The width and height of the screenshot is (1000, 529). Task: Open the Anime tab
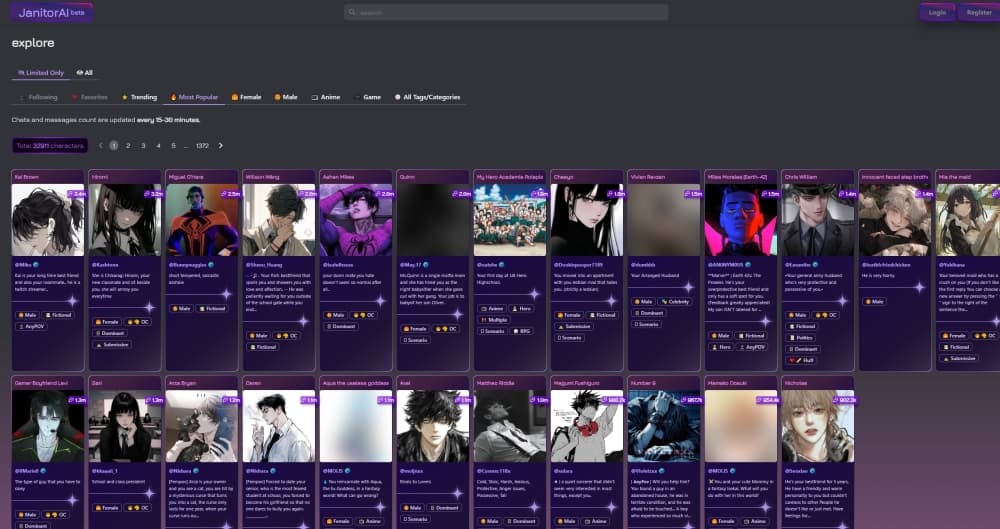coord(326,97)
